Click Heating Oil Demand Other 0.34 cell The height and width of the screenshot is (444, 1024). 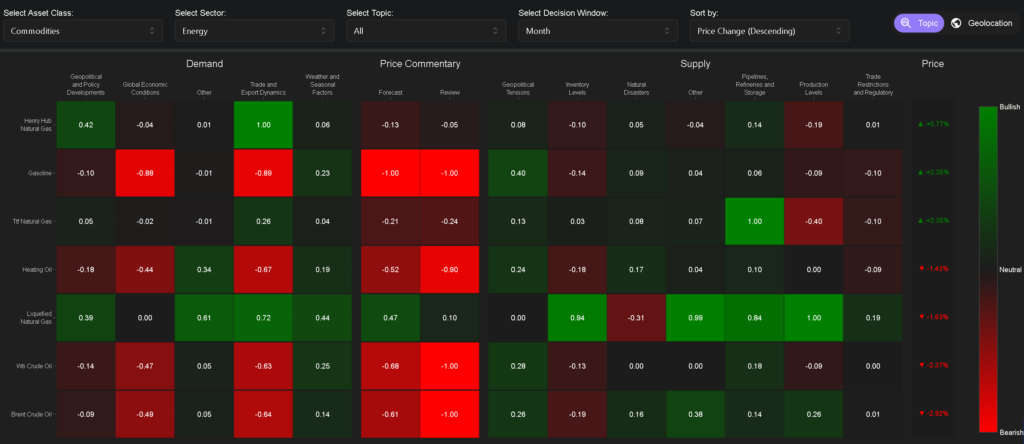pos(204,269)
